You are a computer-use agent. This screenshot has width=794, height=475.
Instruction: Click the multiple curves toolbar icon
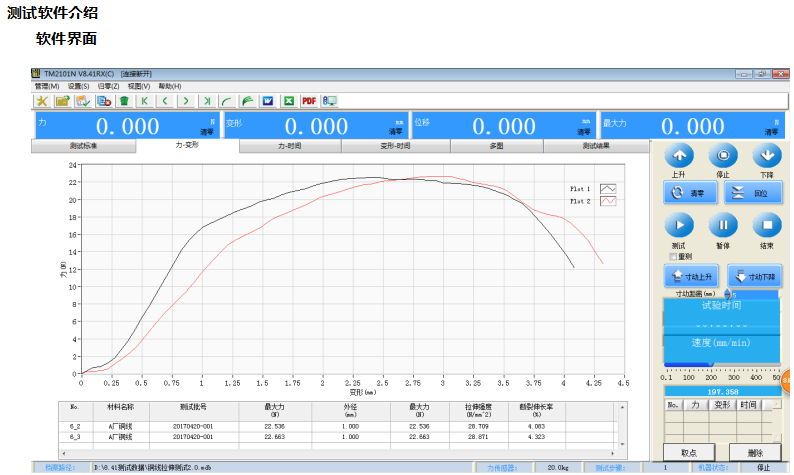(x=248, y=101)
